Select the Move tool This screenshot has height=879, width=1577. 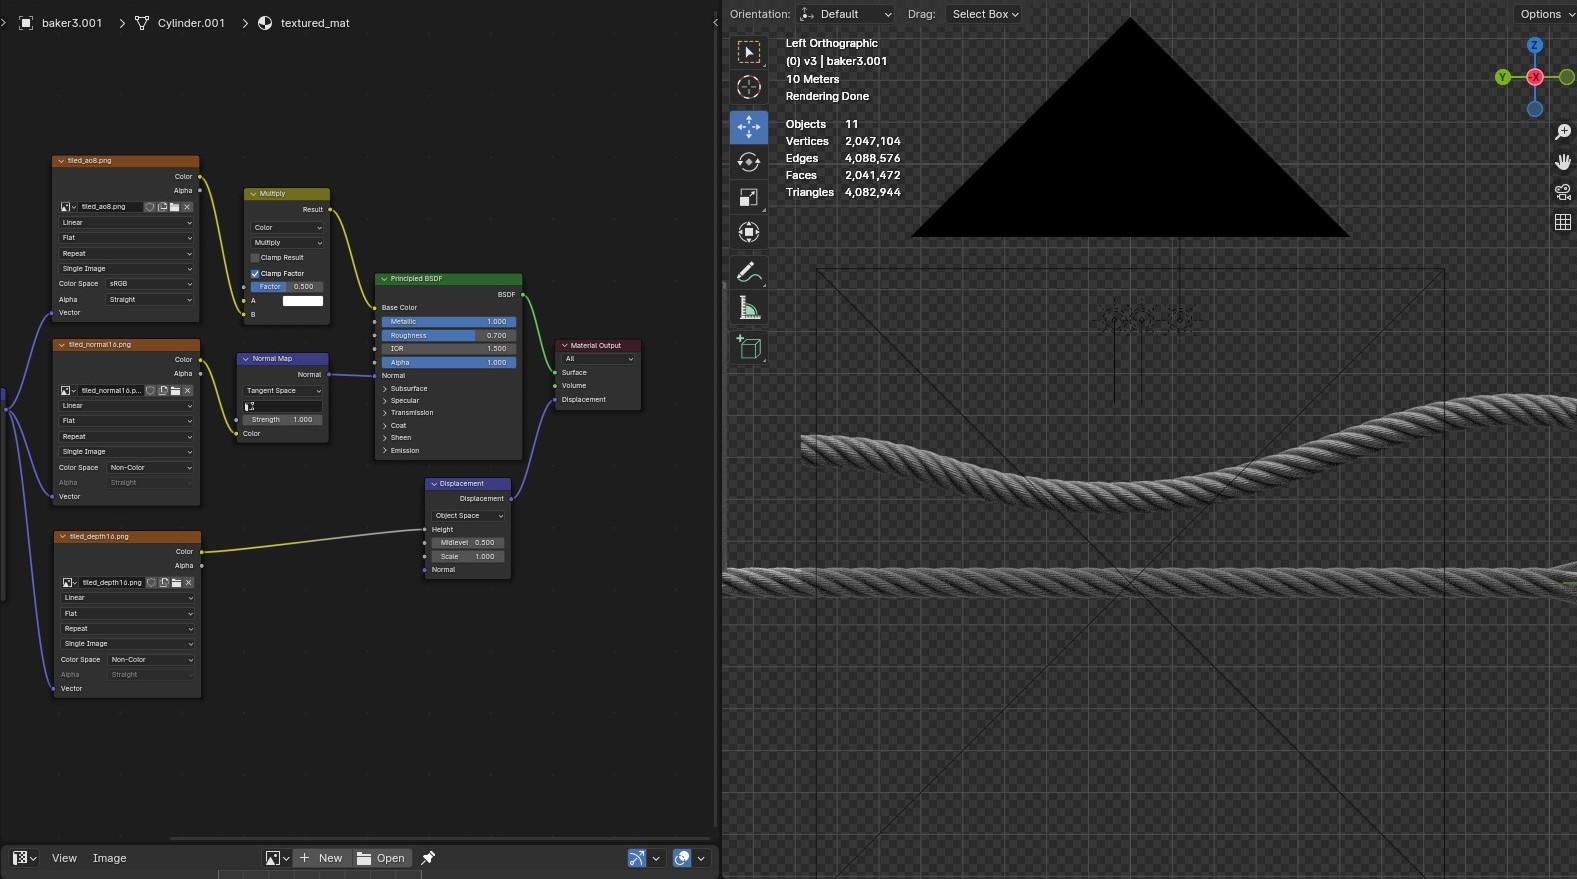coord(749,127)
